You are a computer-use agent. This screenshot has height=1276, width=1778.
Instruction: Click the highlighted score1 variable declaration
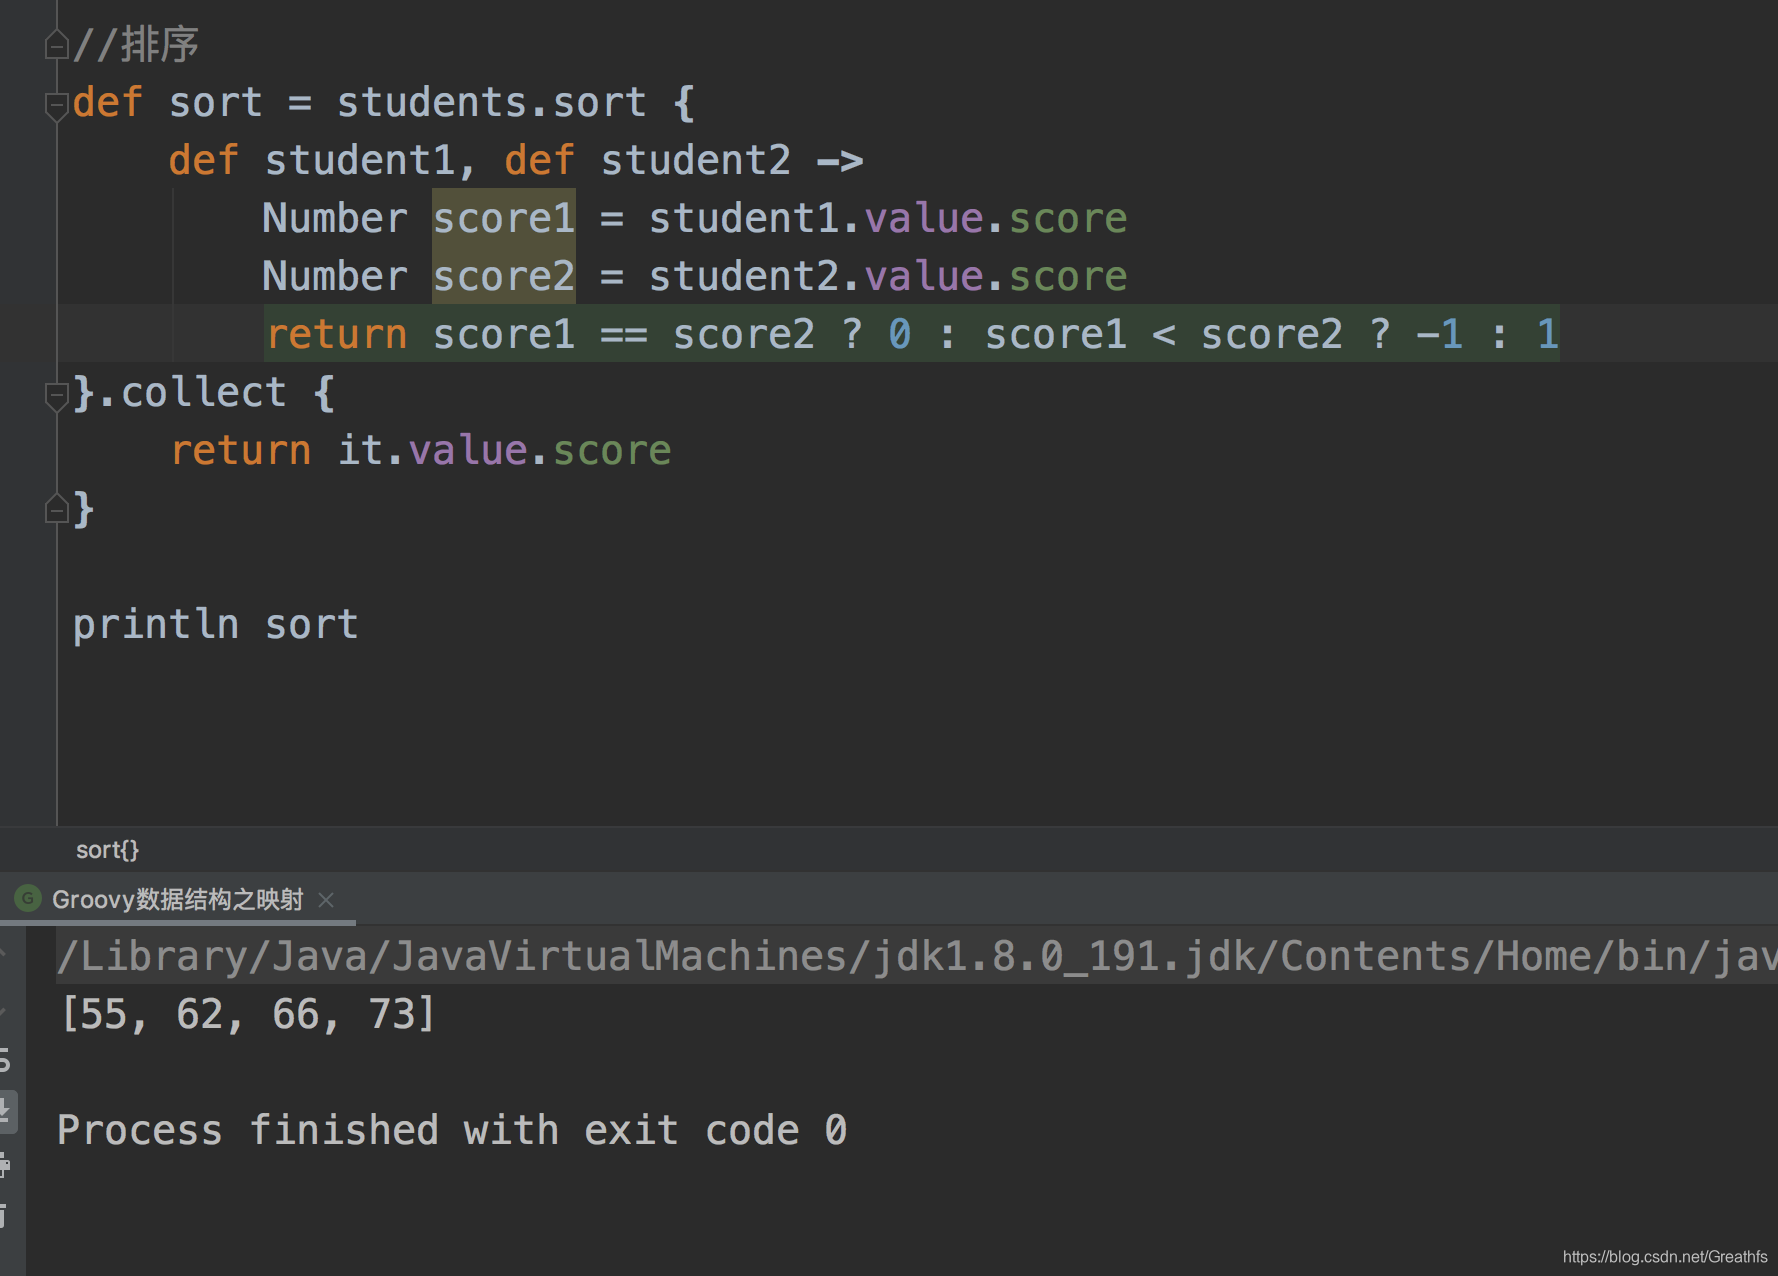pos(504,218)
